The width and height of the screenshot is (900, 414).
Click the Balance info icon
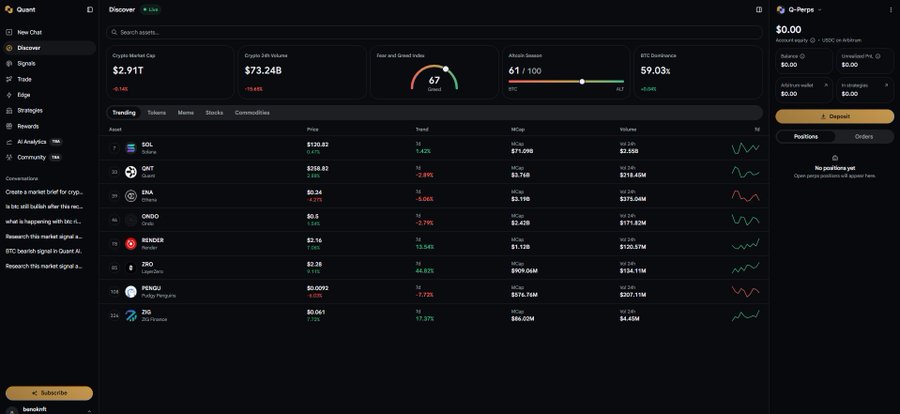pyautogui.click(x=802, y=56)
